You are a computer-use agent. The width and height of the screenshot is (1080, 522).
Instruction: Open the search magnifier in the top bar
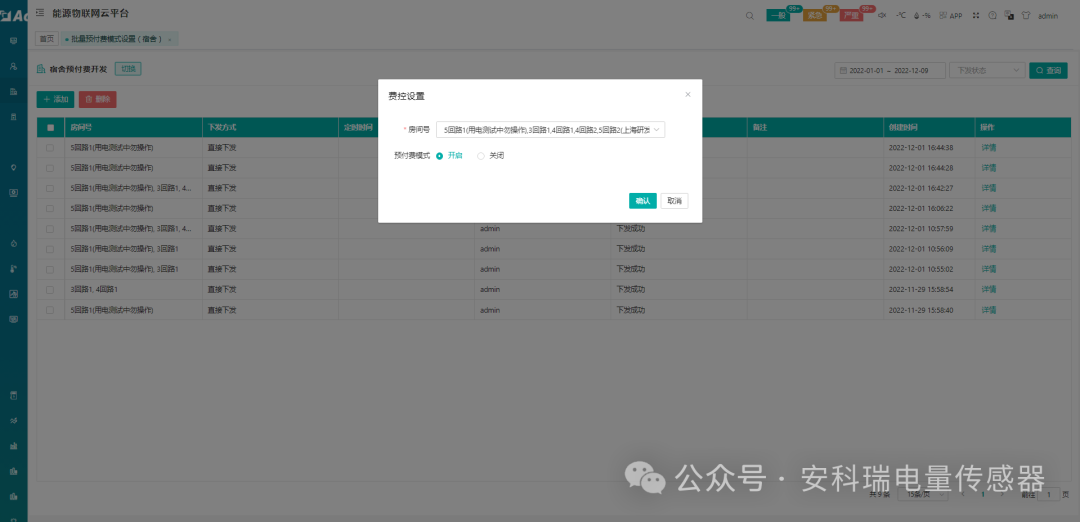coord(749,16)
